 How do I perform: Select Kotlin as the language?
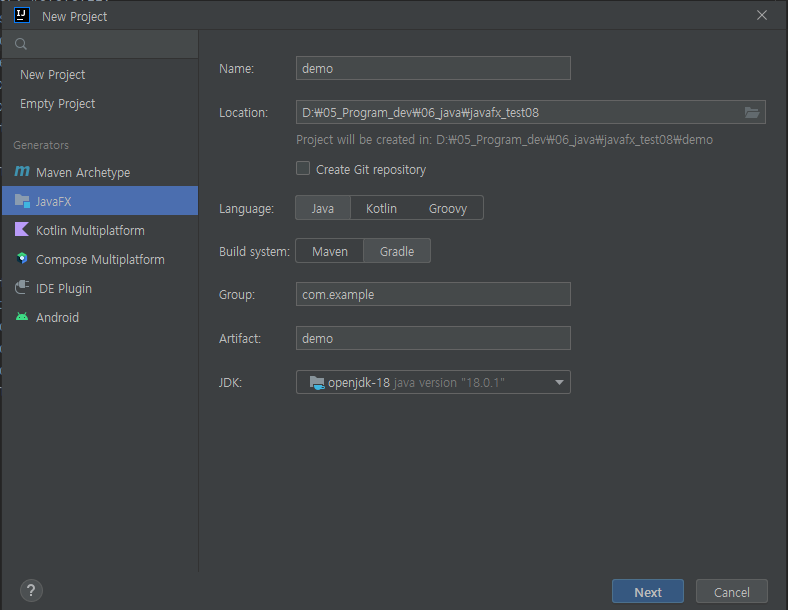click(x=381, y=208)
